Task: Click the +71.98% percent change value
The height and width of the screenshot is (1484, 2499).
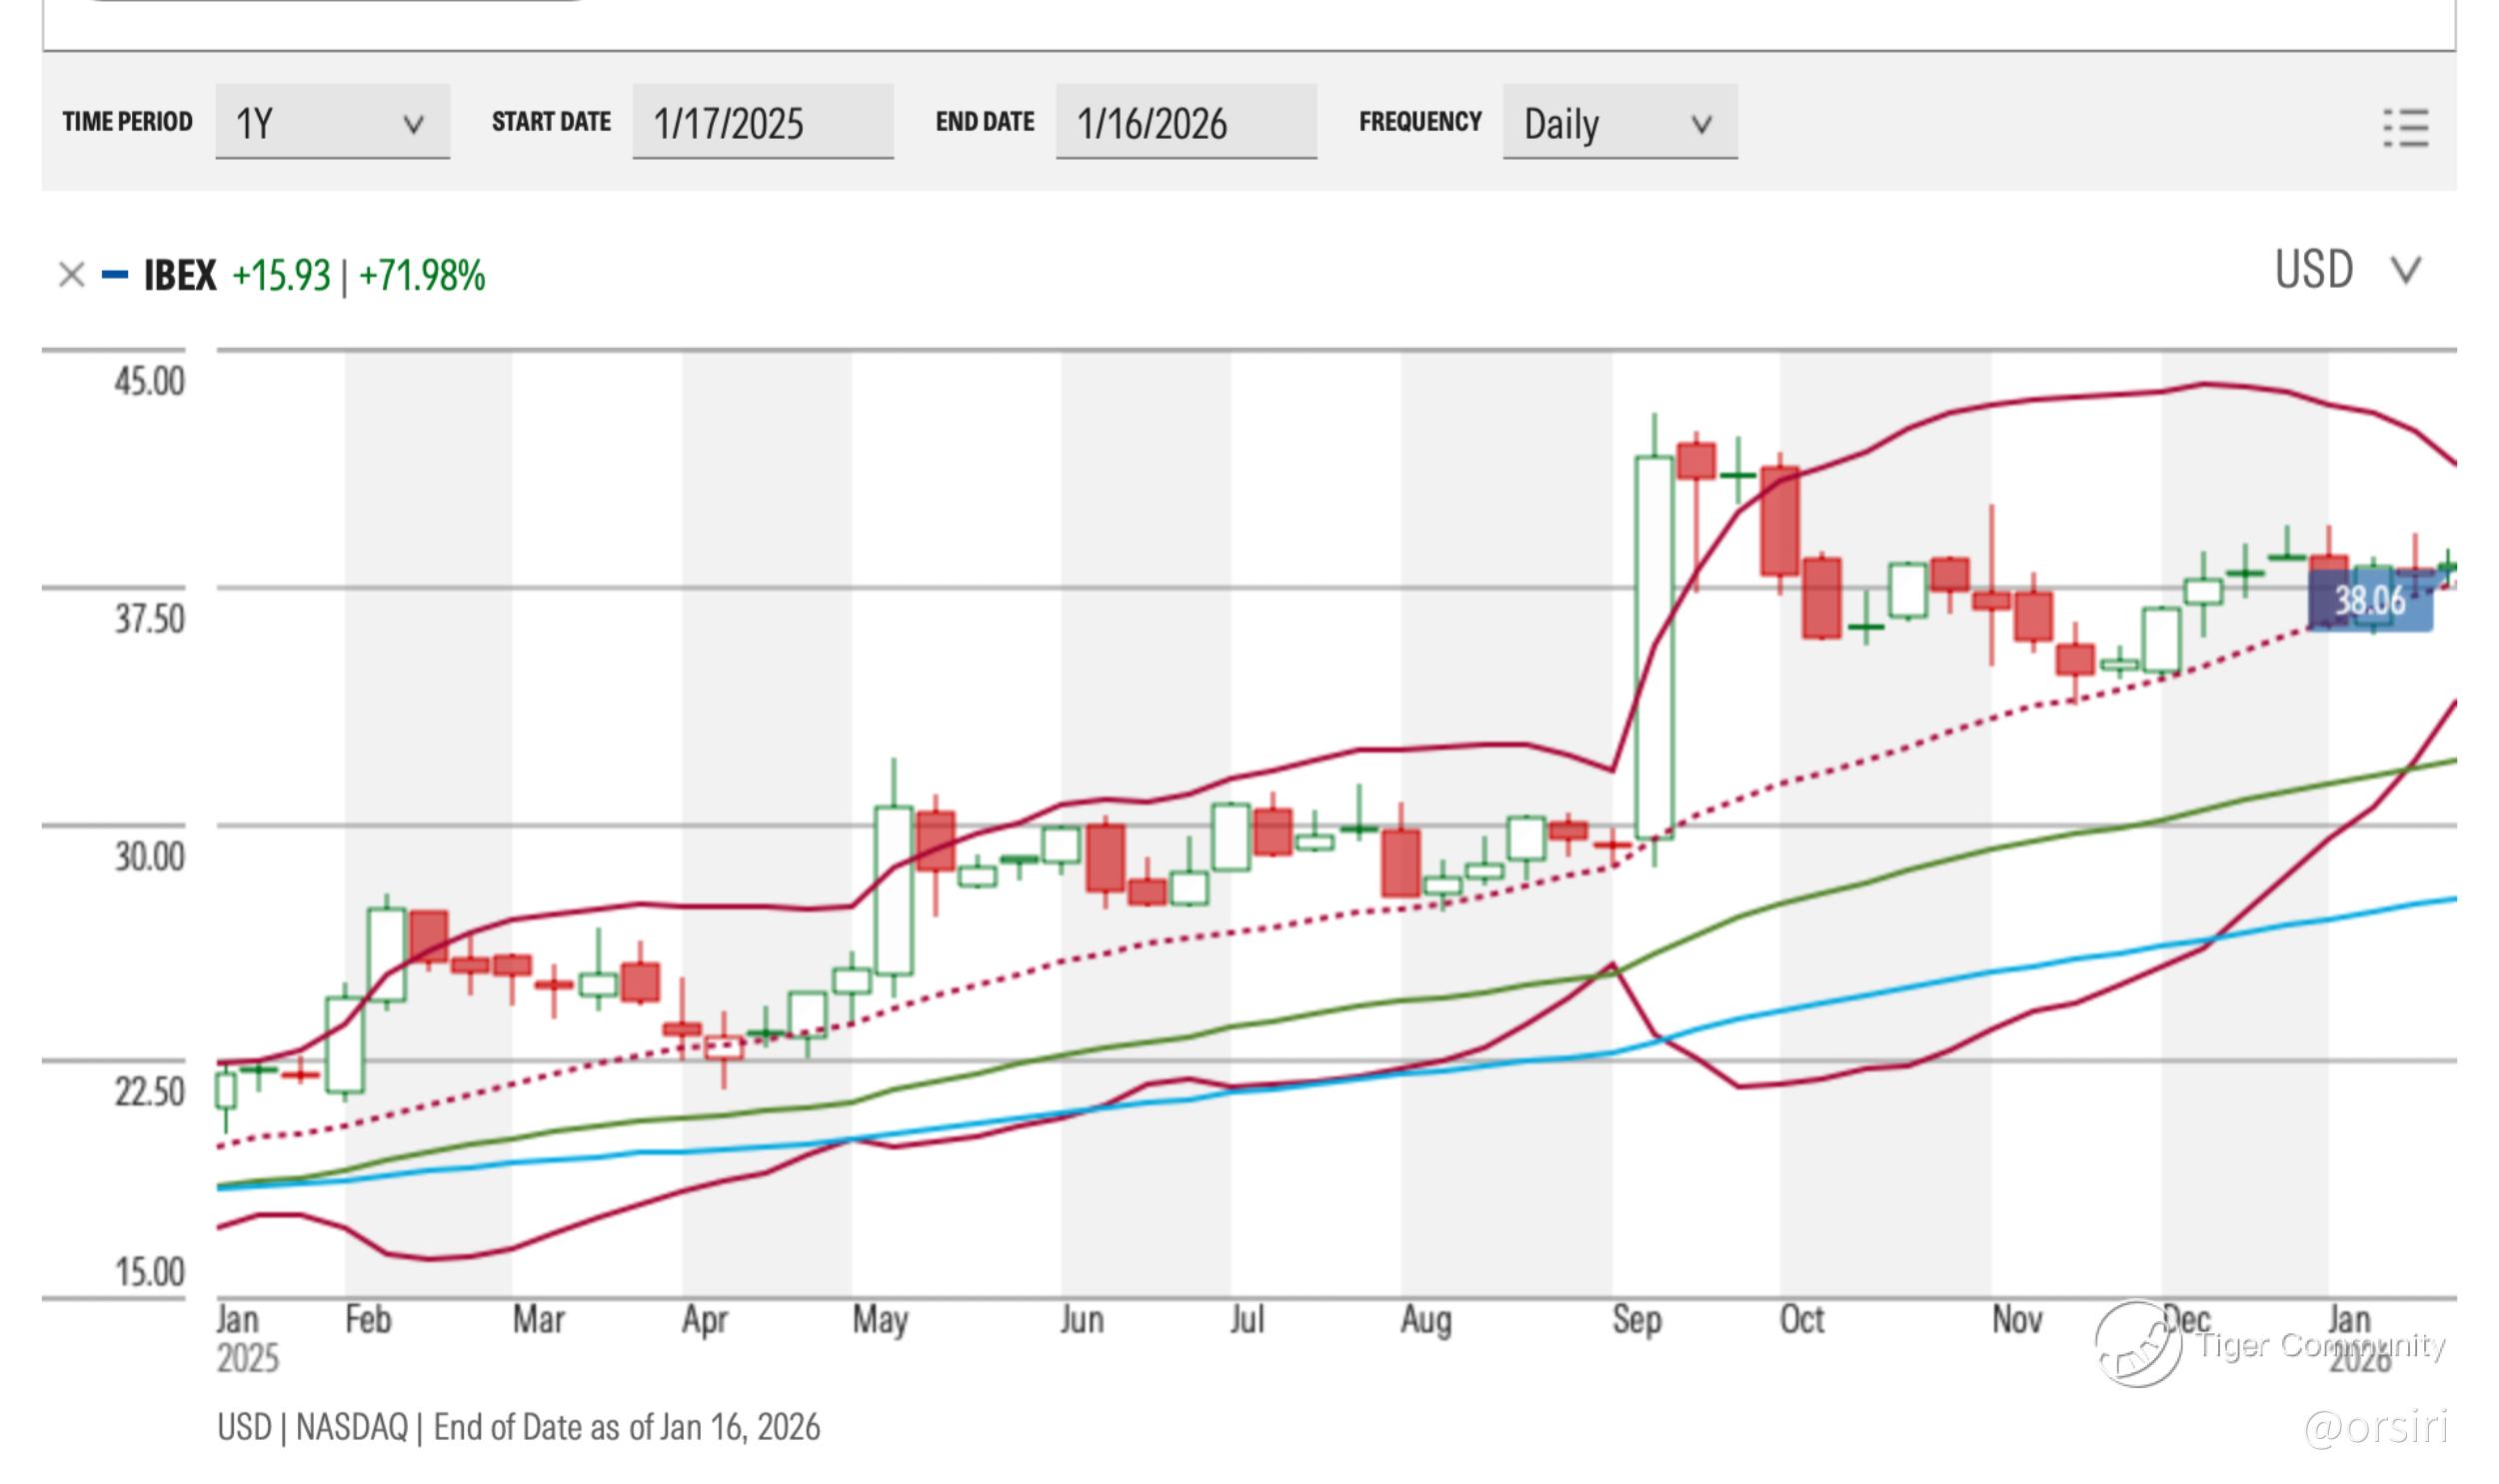Action: click(x=422, y=275)
